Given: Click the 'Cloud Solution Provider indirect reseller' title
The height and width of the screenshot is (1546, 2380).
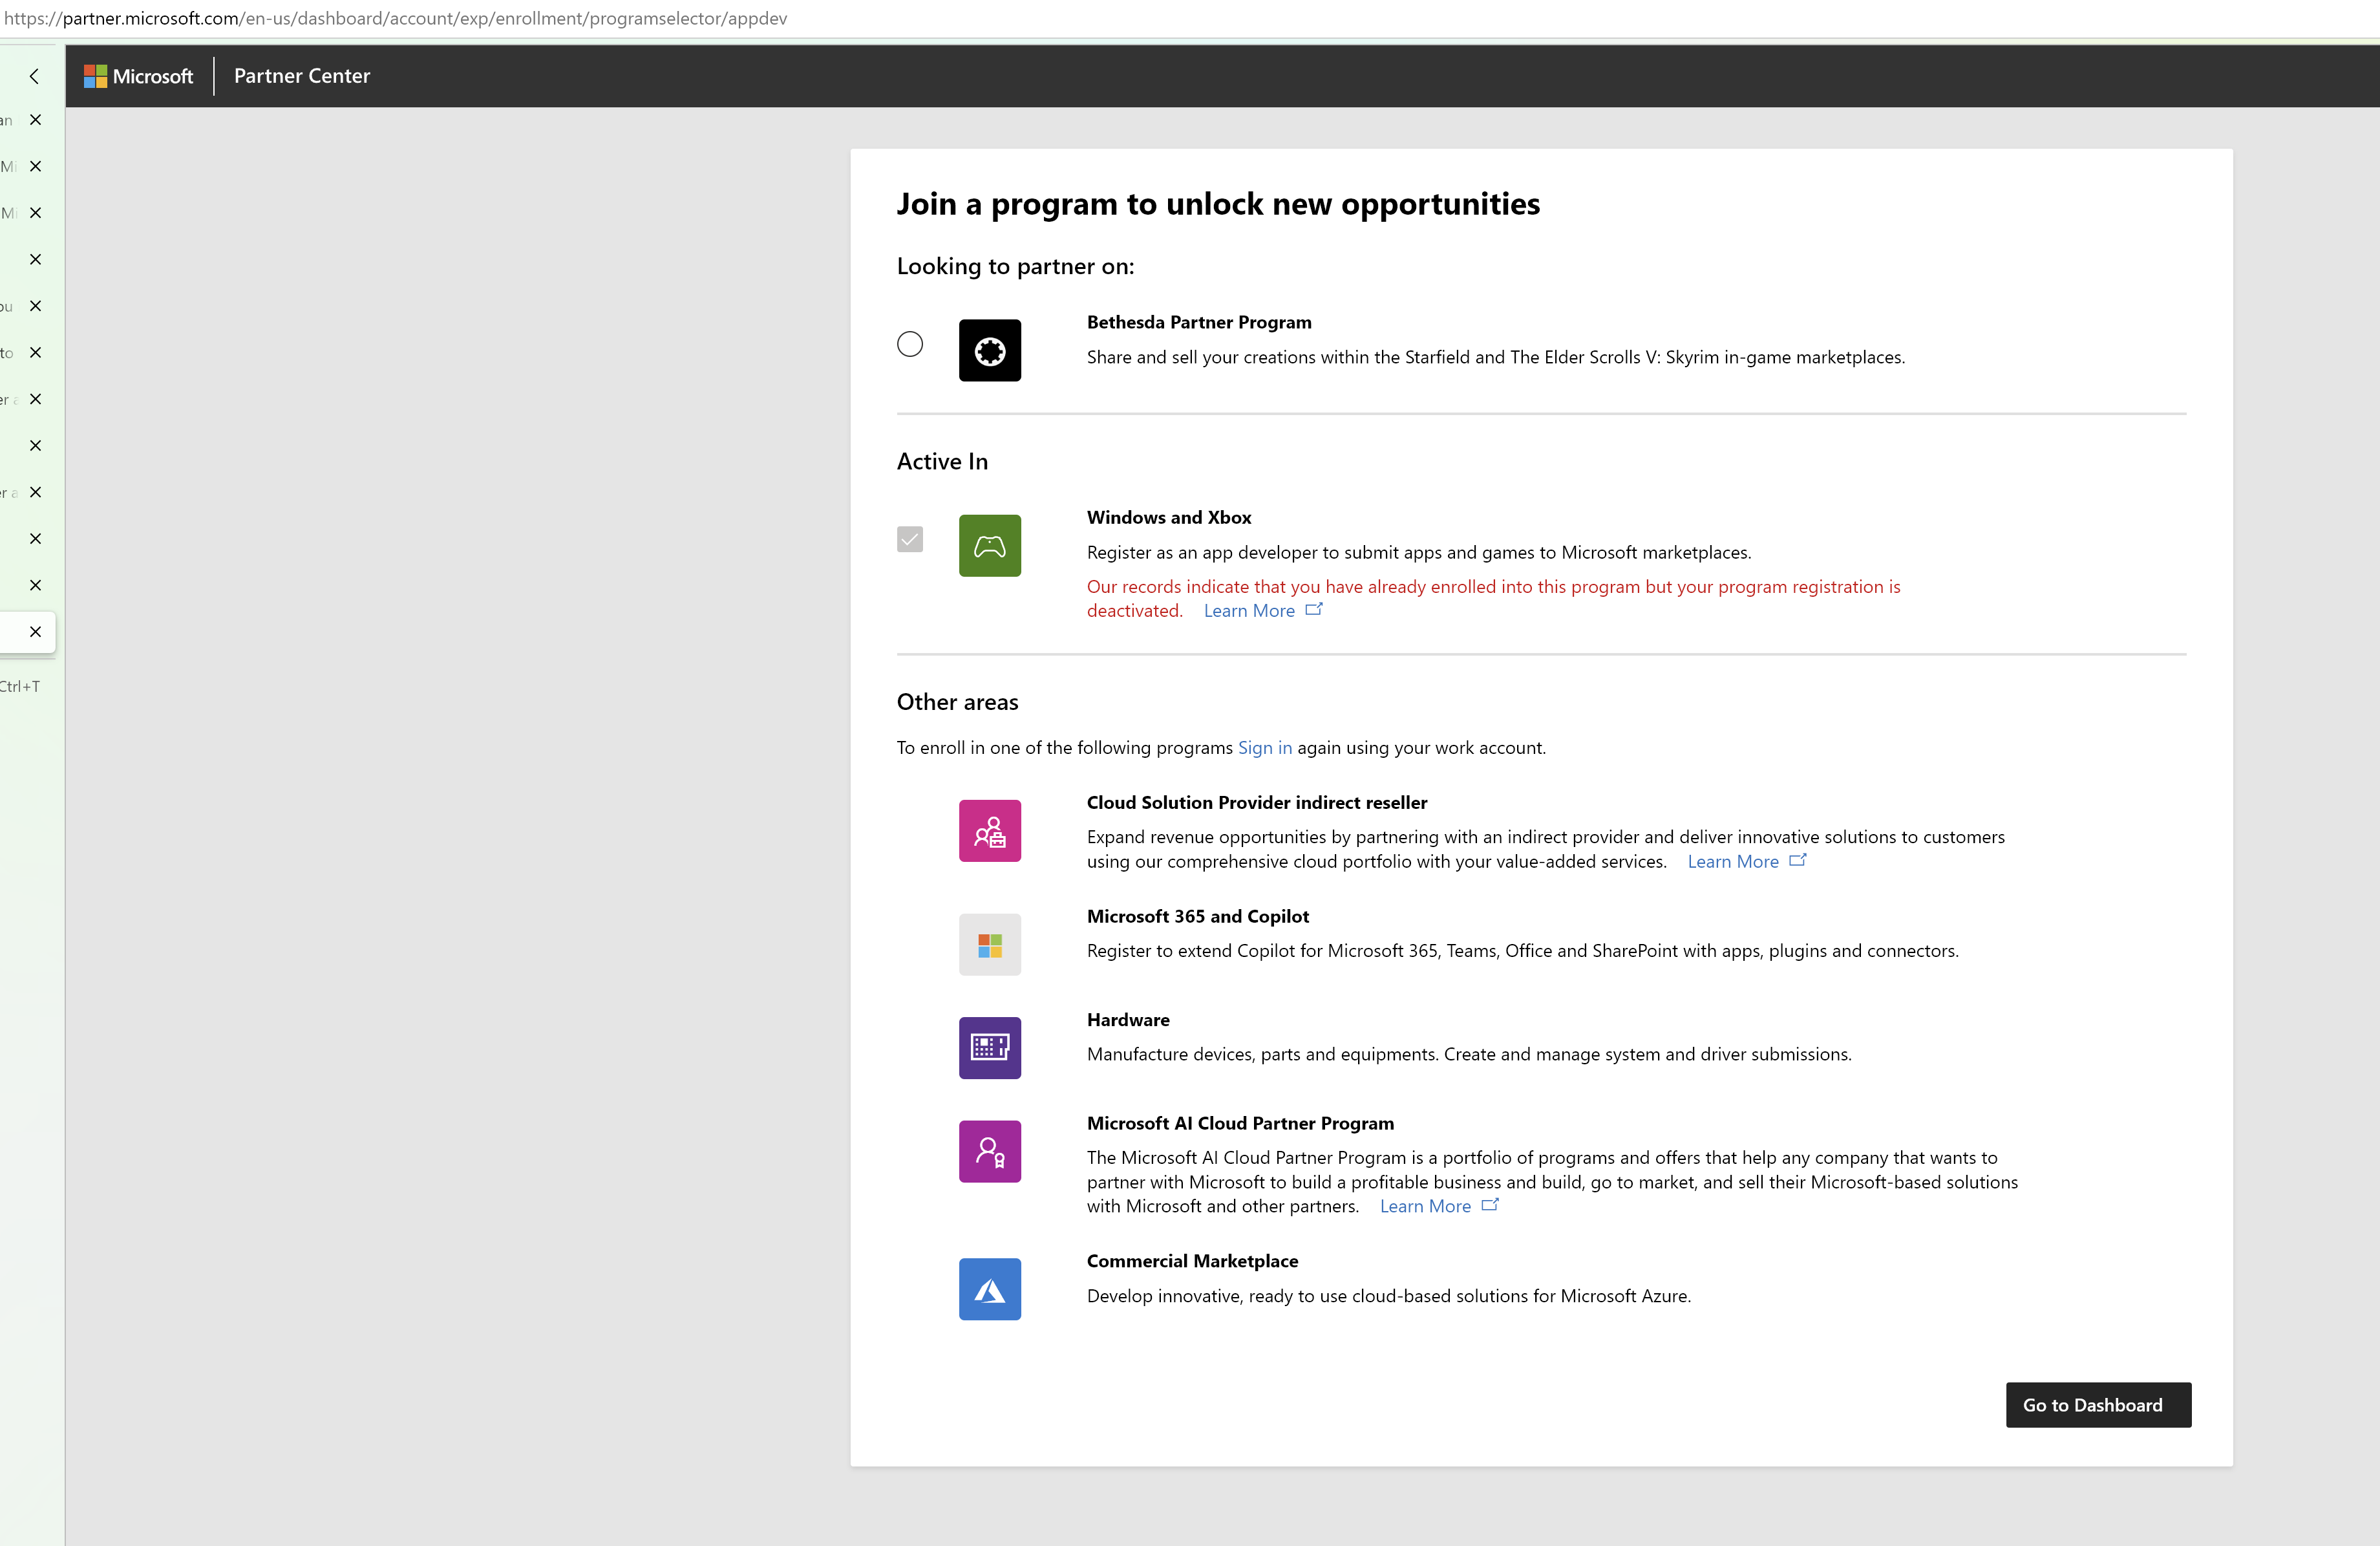Looking at the screenshot, I should (1256, 802).
